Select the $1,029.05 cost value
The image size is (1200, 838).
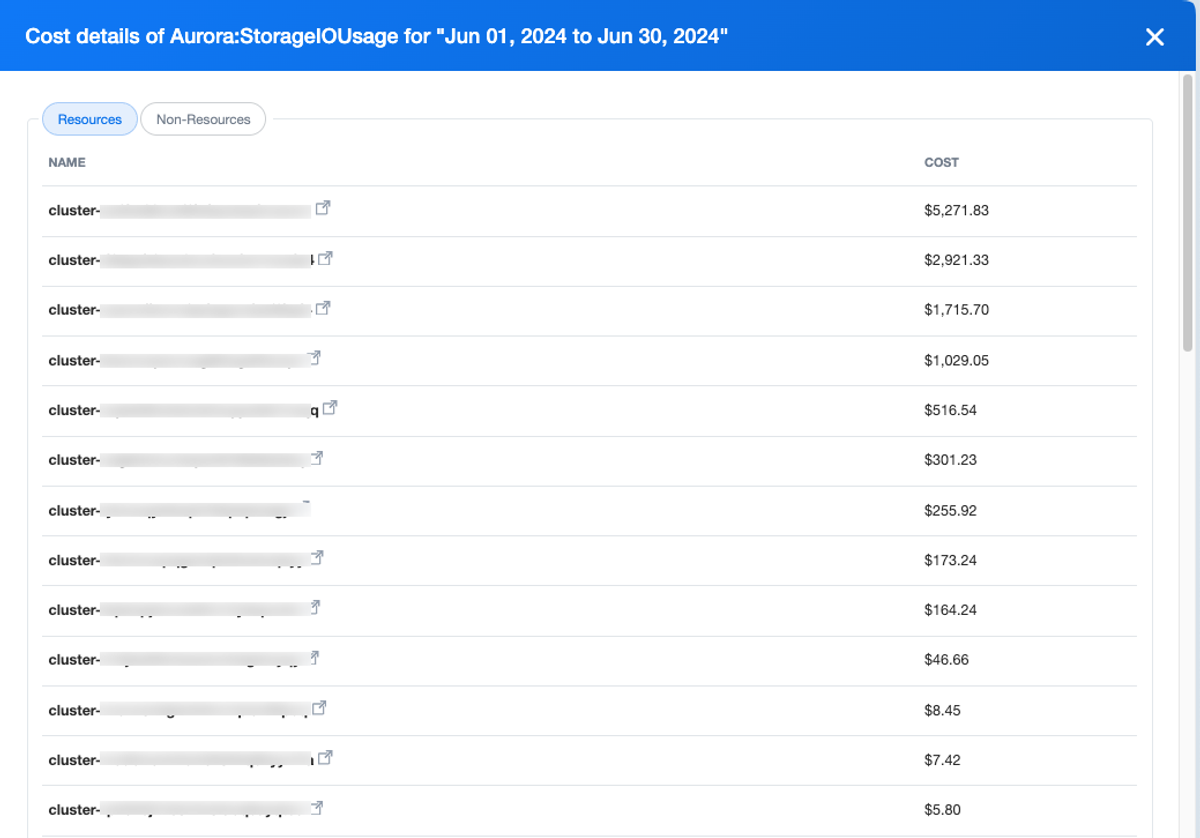[x=956, y=360]
